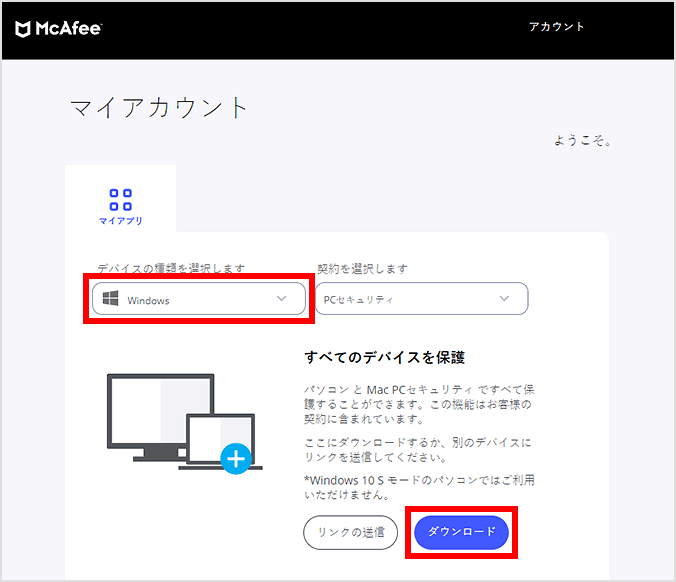The height and width of the screenshot is (582, 676).
Task: Click the blue plus add-device icon
Action: (236, 459)
